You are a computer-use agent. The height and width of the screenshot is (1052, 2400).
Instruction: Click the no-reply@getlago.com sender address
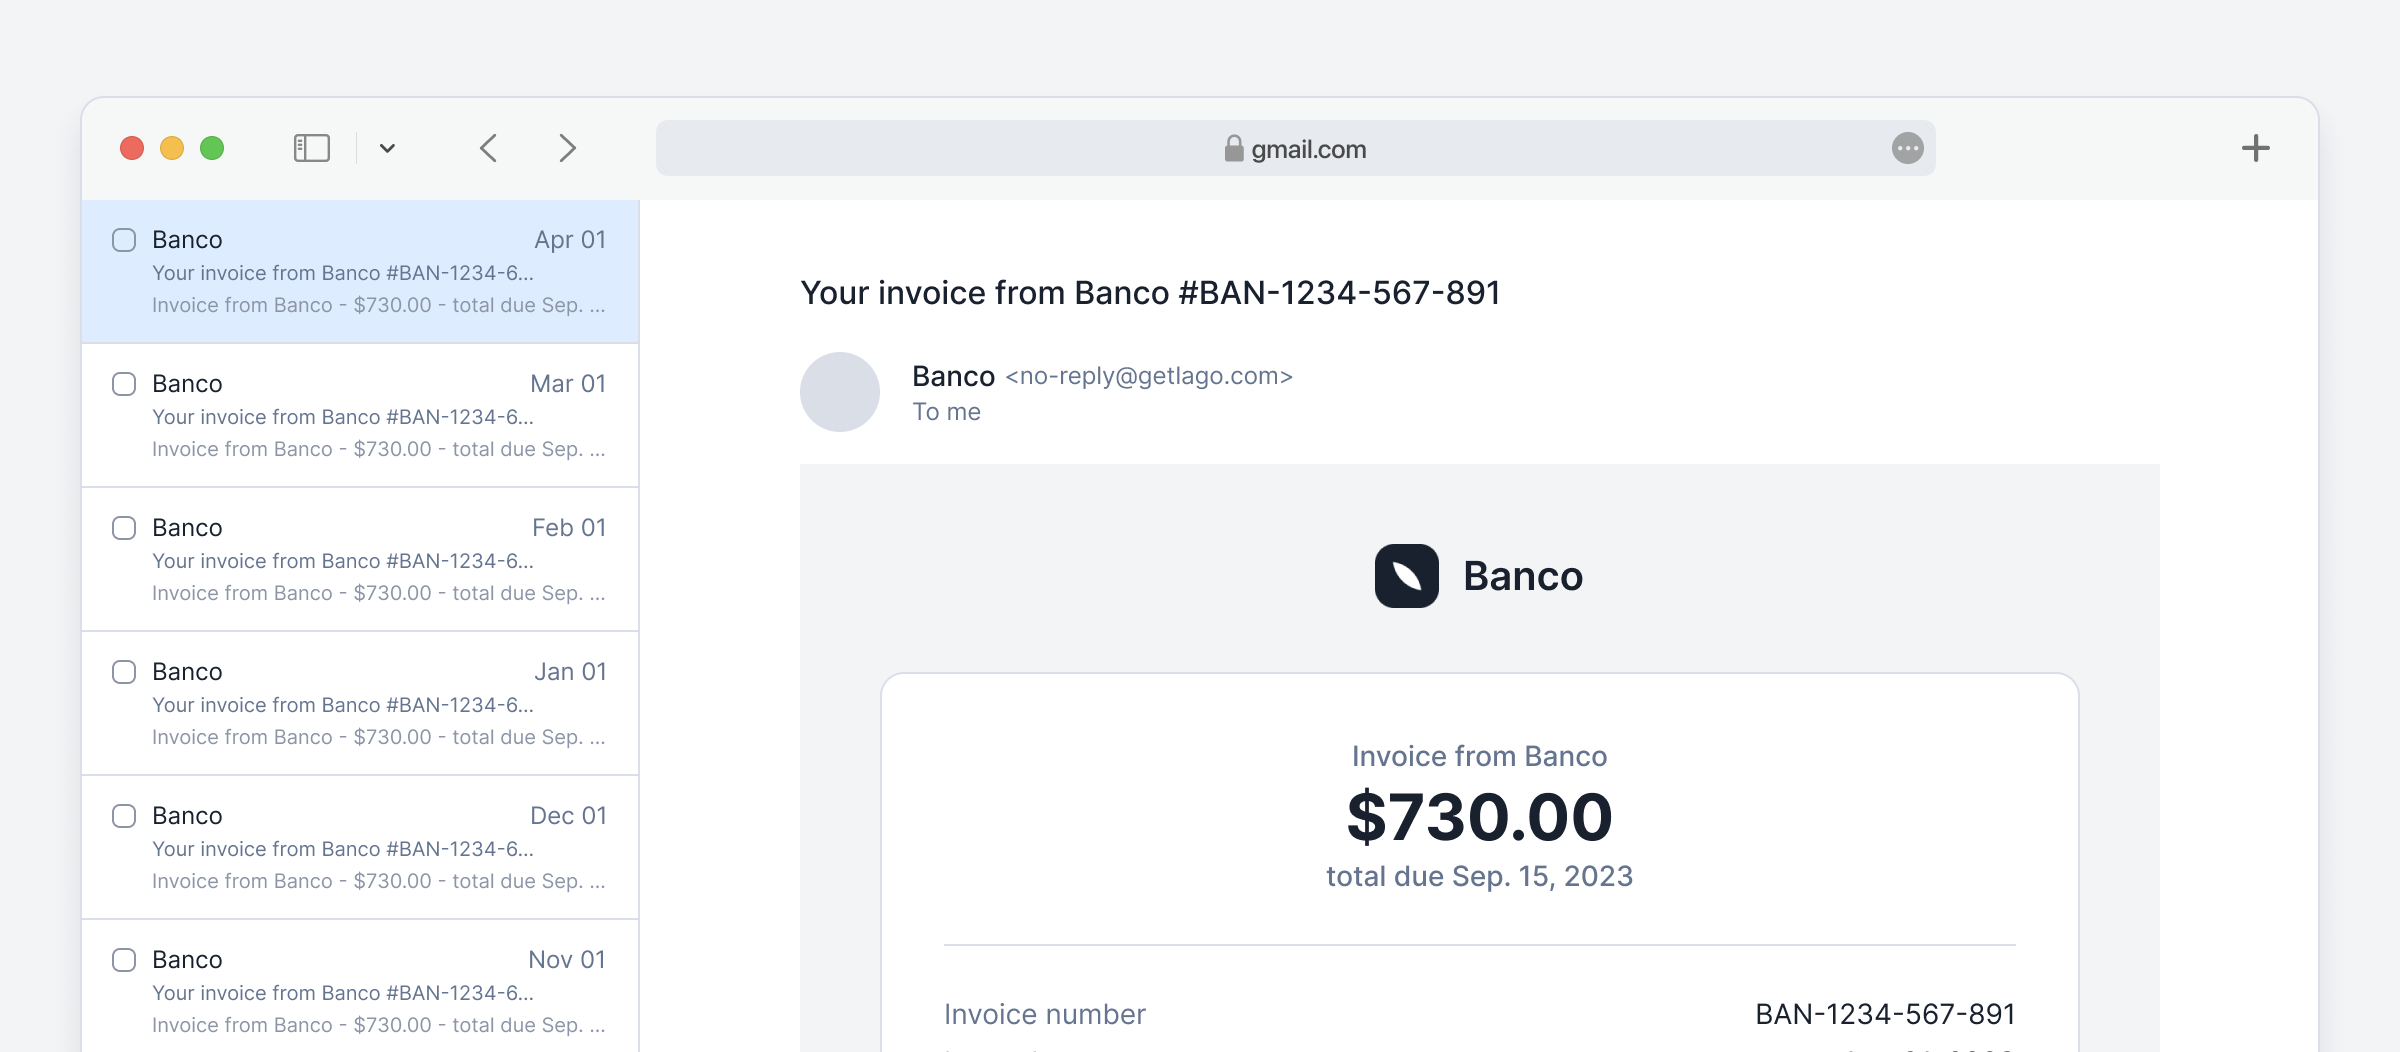1149,376
